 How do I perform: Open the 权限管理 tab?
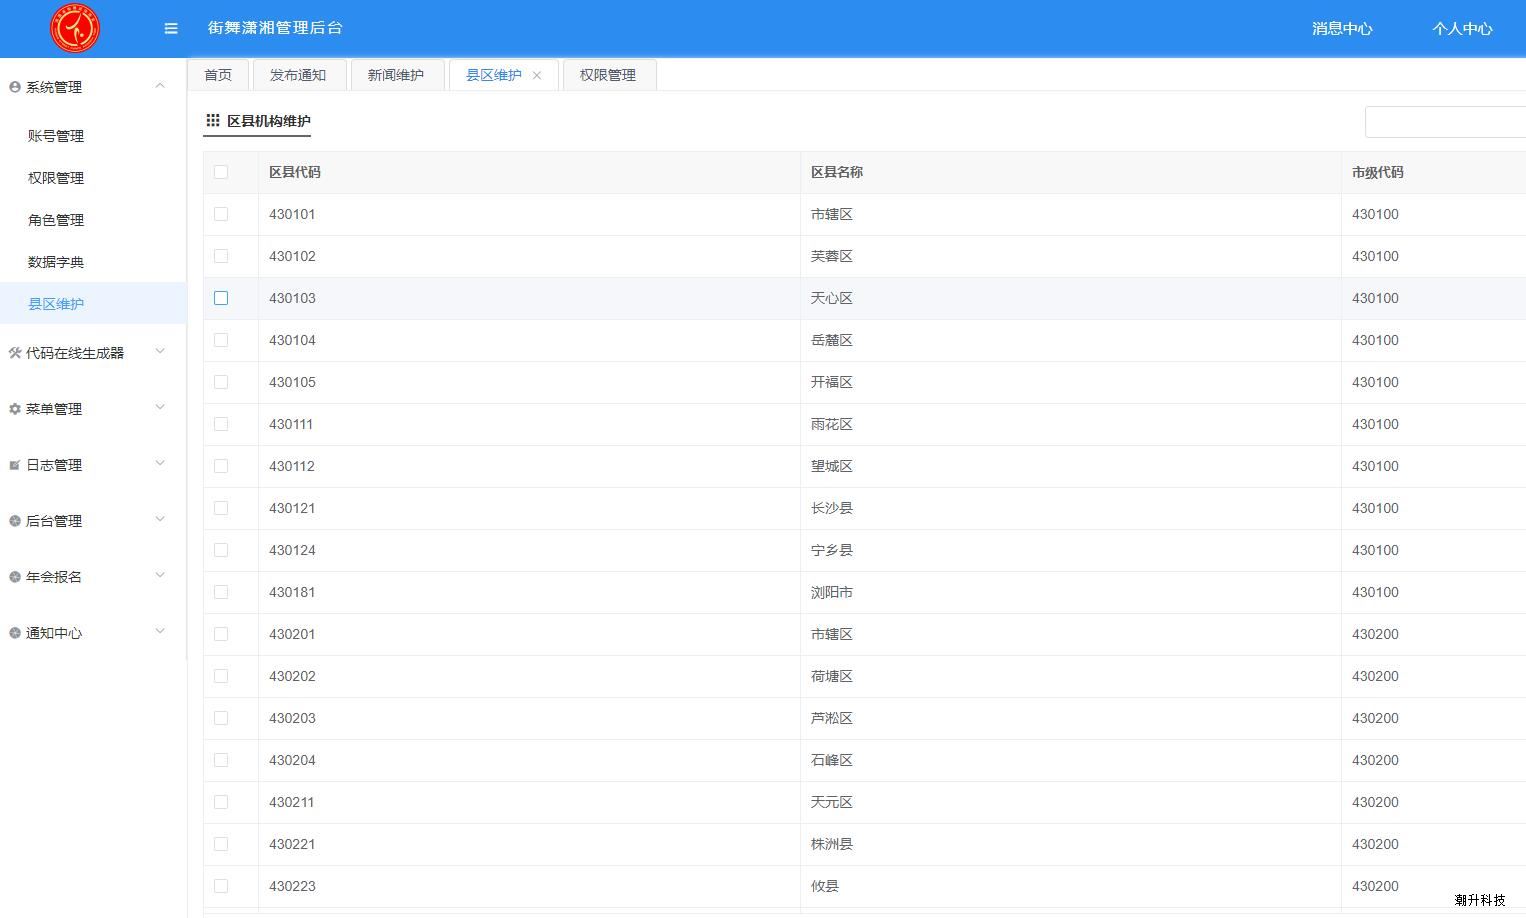pyautogui.click(x=608, y=75)
